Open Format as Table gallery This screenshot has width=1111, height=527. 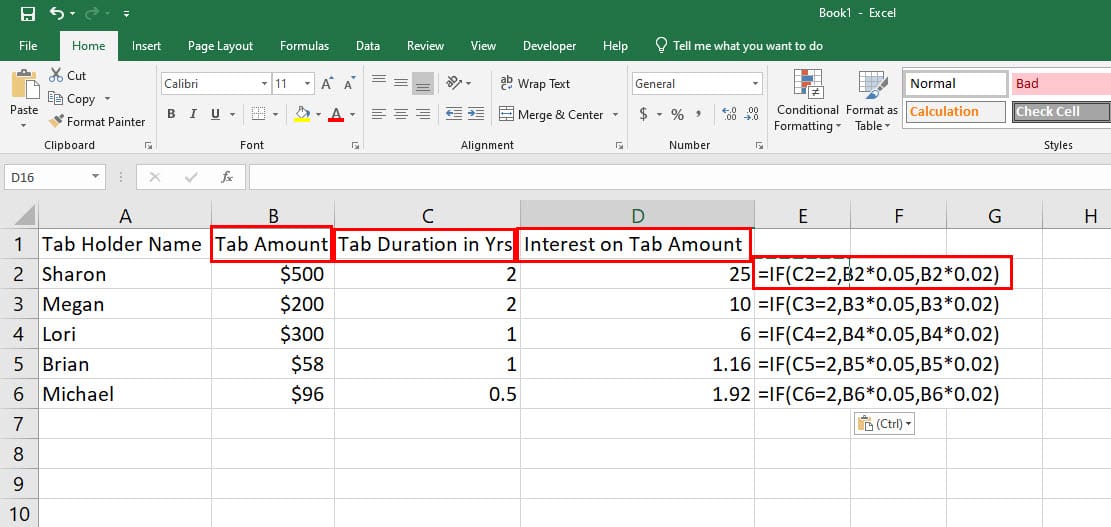(872, 101)
